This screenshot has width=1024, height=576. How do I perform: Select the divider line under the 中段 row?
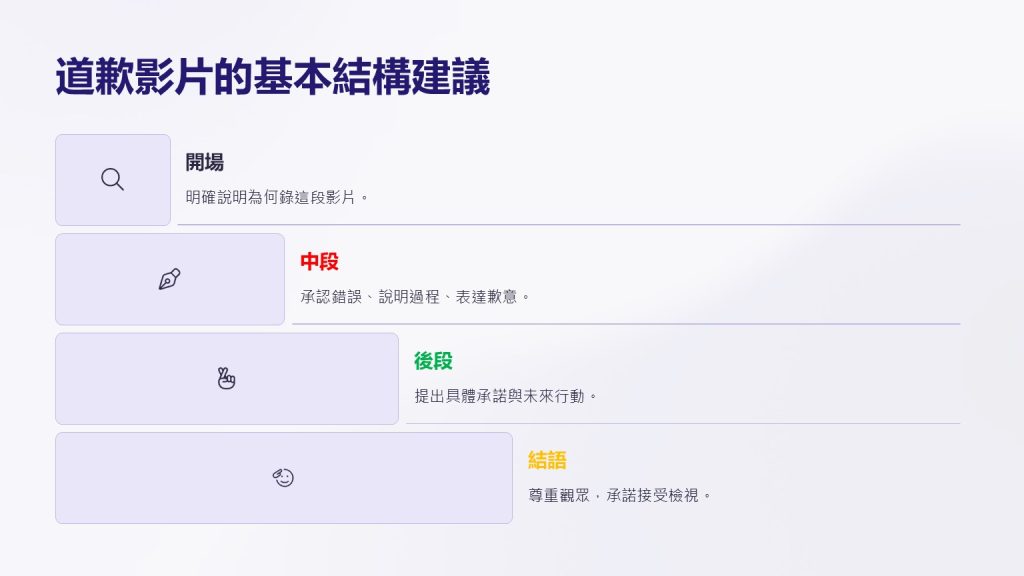626,324
